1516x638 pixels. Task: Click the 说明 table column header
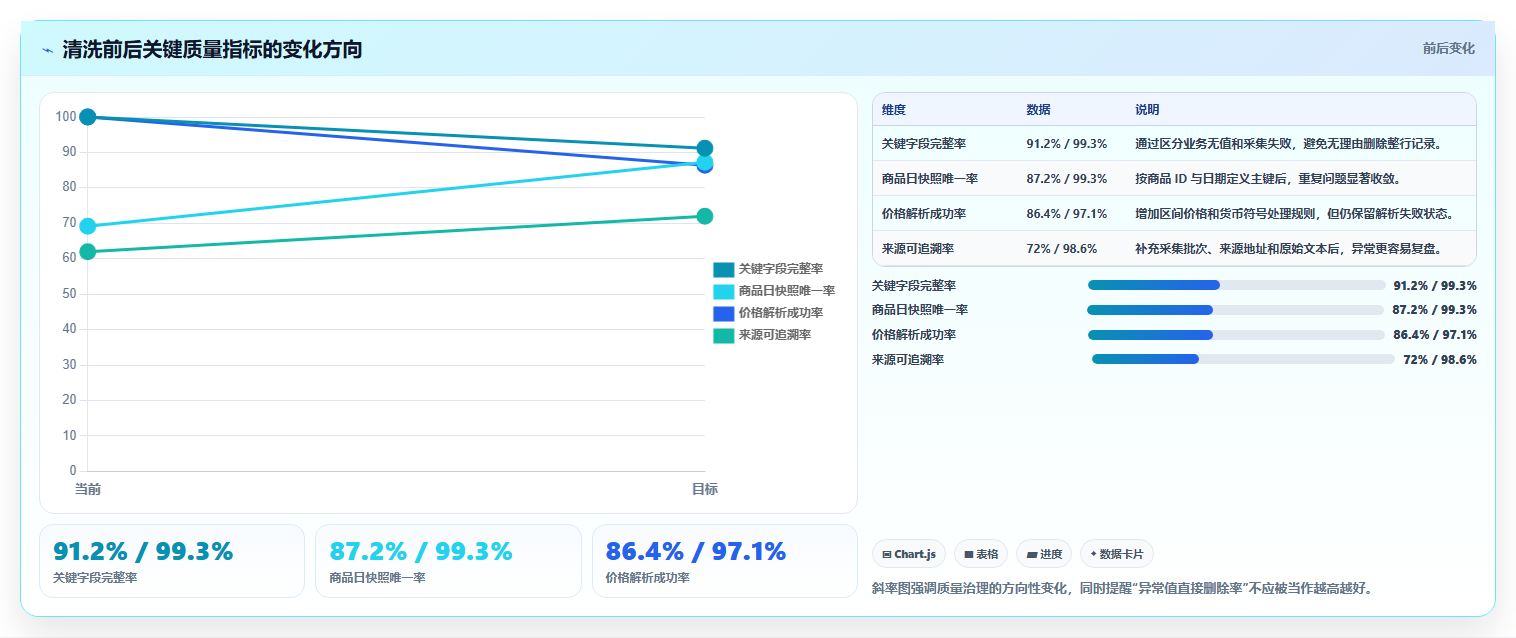pos(1301,110)
